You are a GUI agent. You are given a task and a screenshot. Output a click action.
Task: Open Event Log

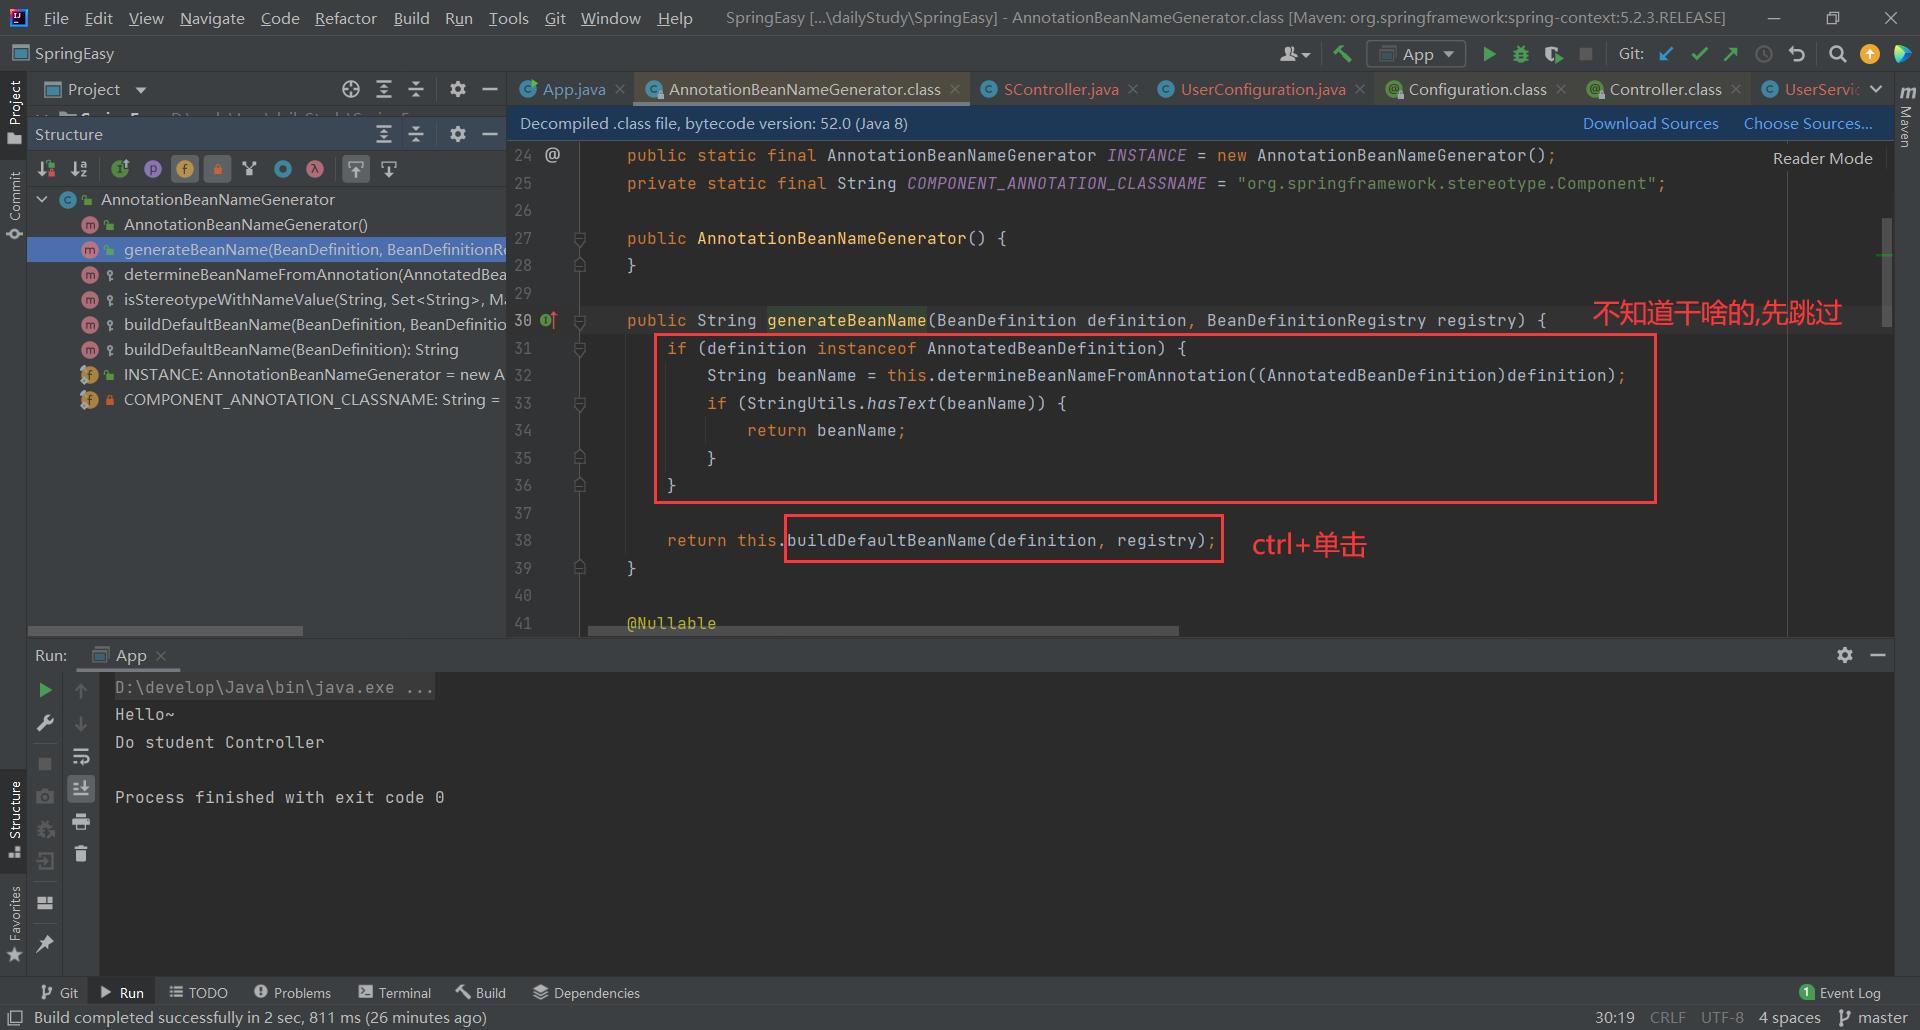click(x=1840, y=992)
